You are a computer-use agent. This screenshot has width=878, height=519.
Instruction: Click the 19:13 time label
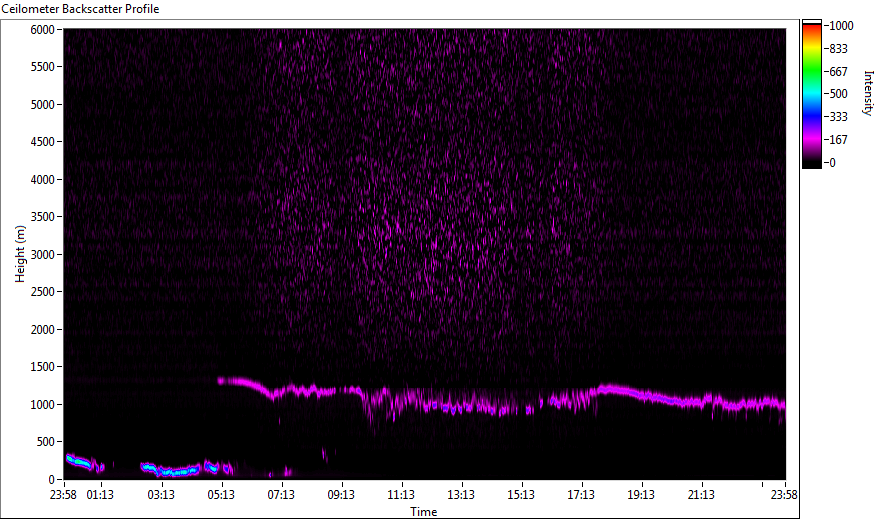click(x=641, y=494)
